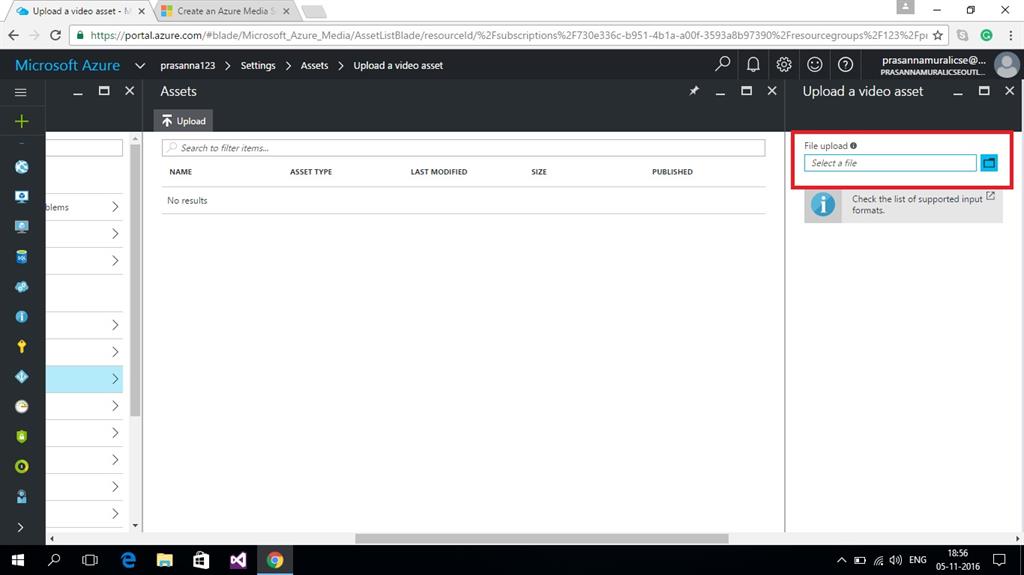The image size is (1024, 575).
Task: Sort assets by SIZE column header
Action: [x=539, y=172]
